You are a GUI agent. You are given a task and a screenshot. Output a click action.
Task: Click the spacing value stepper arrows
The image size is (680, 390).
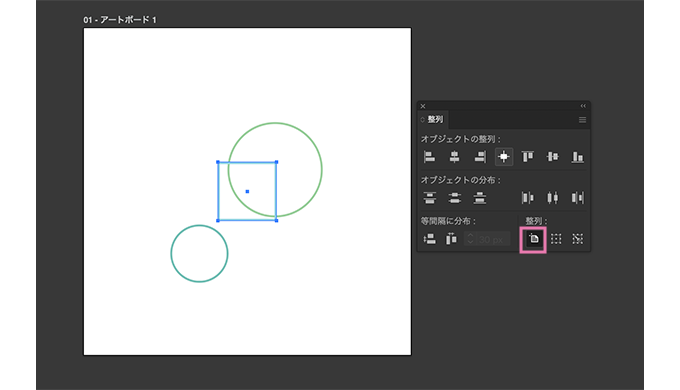point(470,239)
